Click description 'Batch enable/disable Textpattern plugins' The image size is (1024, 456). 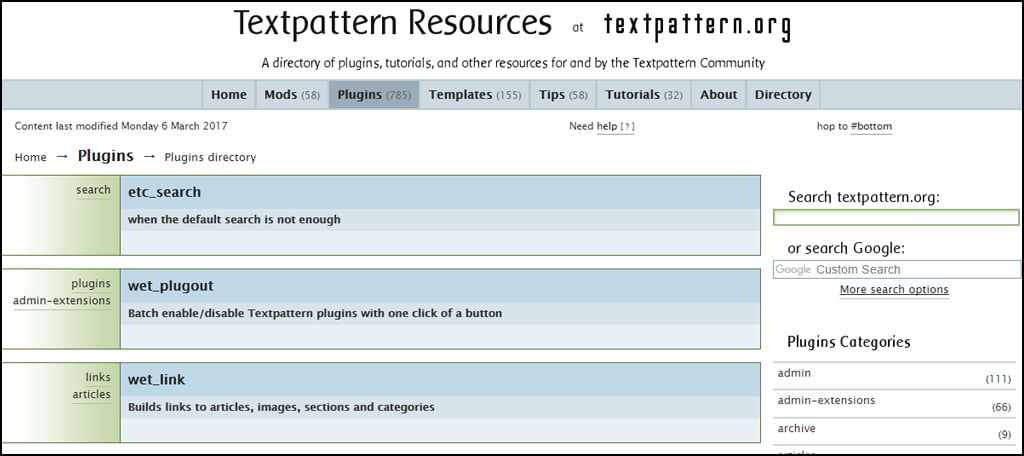coord(315,313)
